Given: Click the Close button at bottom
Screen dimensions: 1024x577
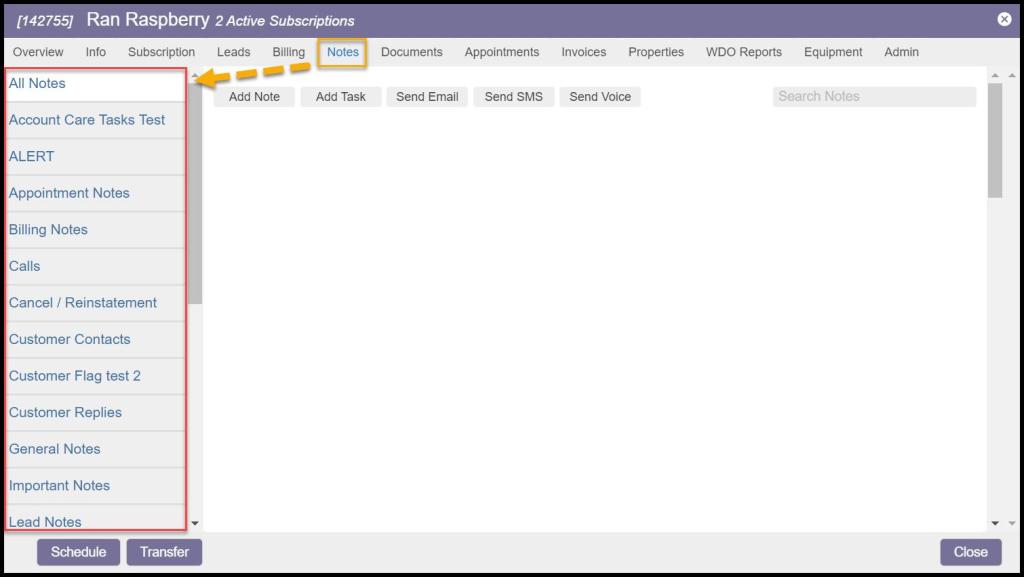Looking at the screenshot, I should [970, 552].
